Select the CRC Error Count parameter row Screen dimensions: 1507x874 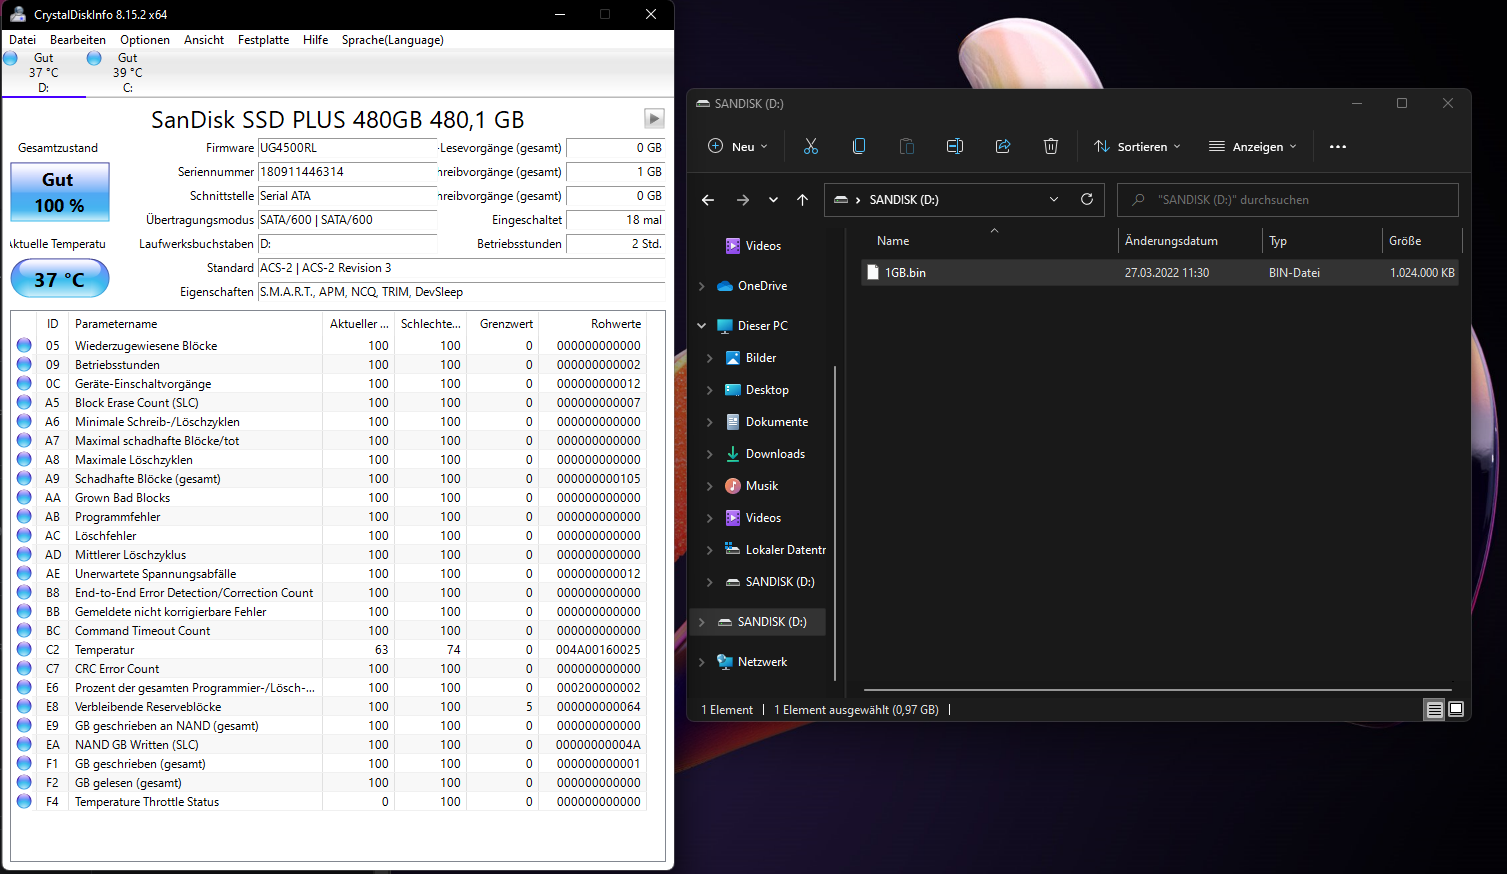click(x=329, y=669)
